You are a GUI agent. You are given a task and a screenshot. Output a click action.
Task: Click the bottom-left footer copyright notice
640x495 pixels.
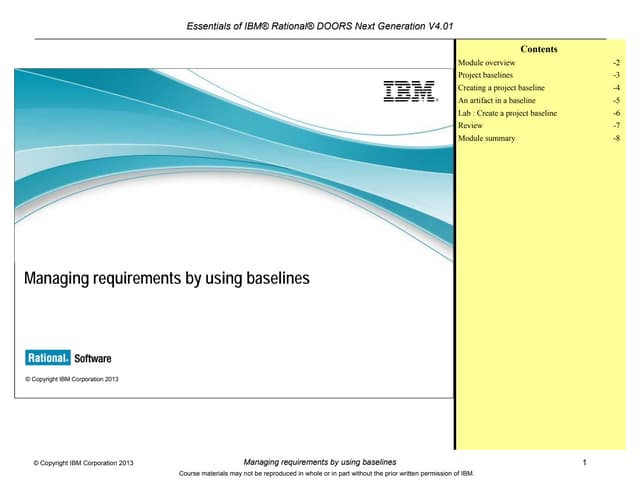point(83,463)
